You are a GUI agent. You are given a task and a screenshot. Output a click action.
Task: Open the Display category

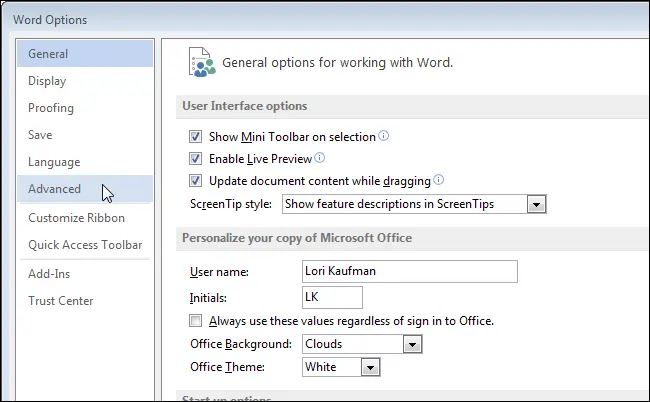[x=85, y=81]
